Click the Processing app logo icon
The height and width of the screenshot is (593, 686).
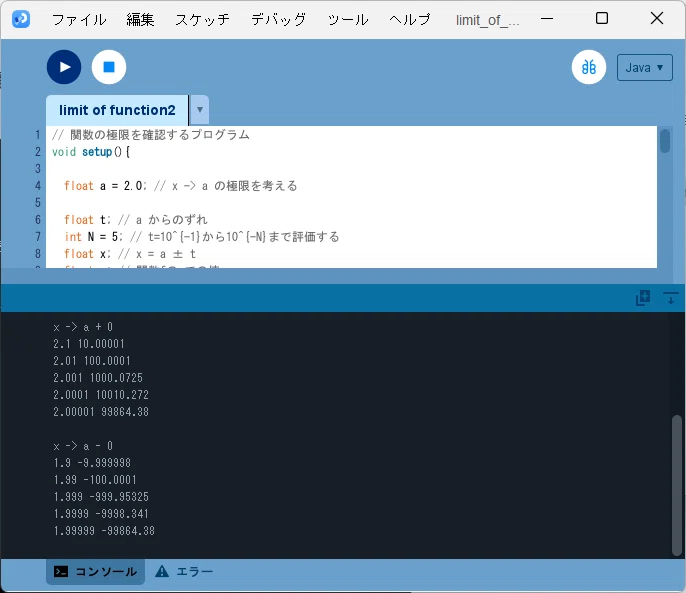coord(21,19)
